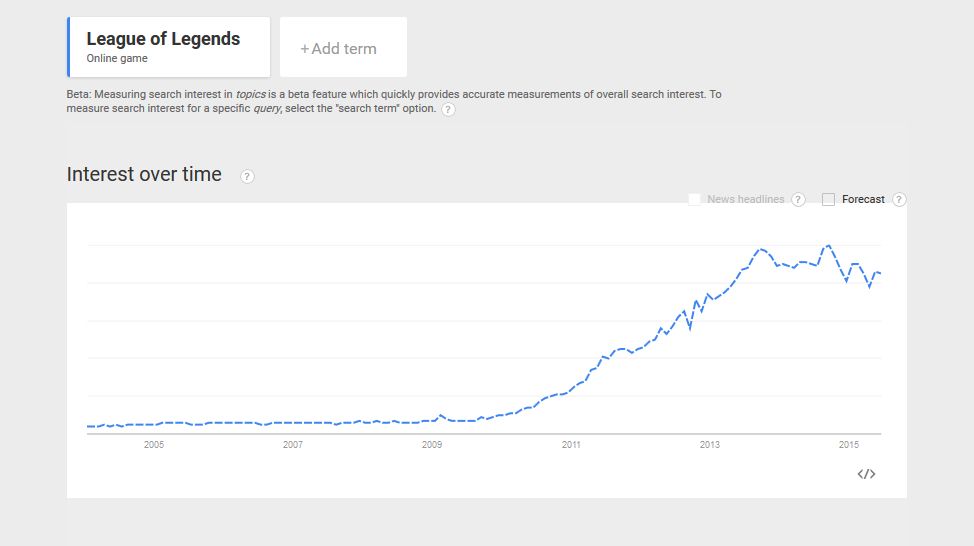
Task: Click the News headlines label text
Action: pos(745,199)
